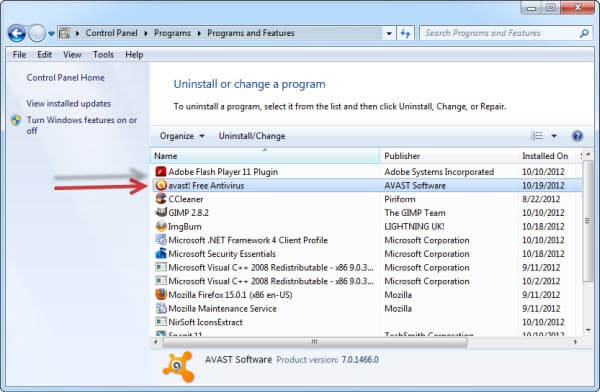Click the horizontal scrollbar thumb
This screenshot has width=600, height=392.
tap(315, 341)
